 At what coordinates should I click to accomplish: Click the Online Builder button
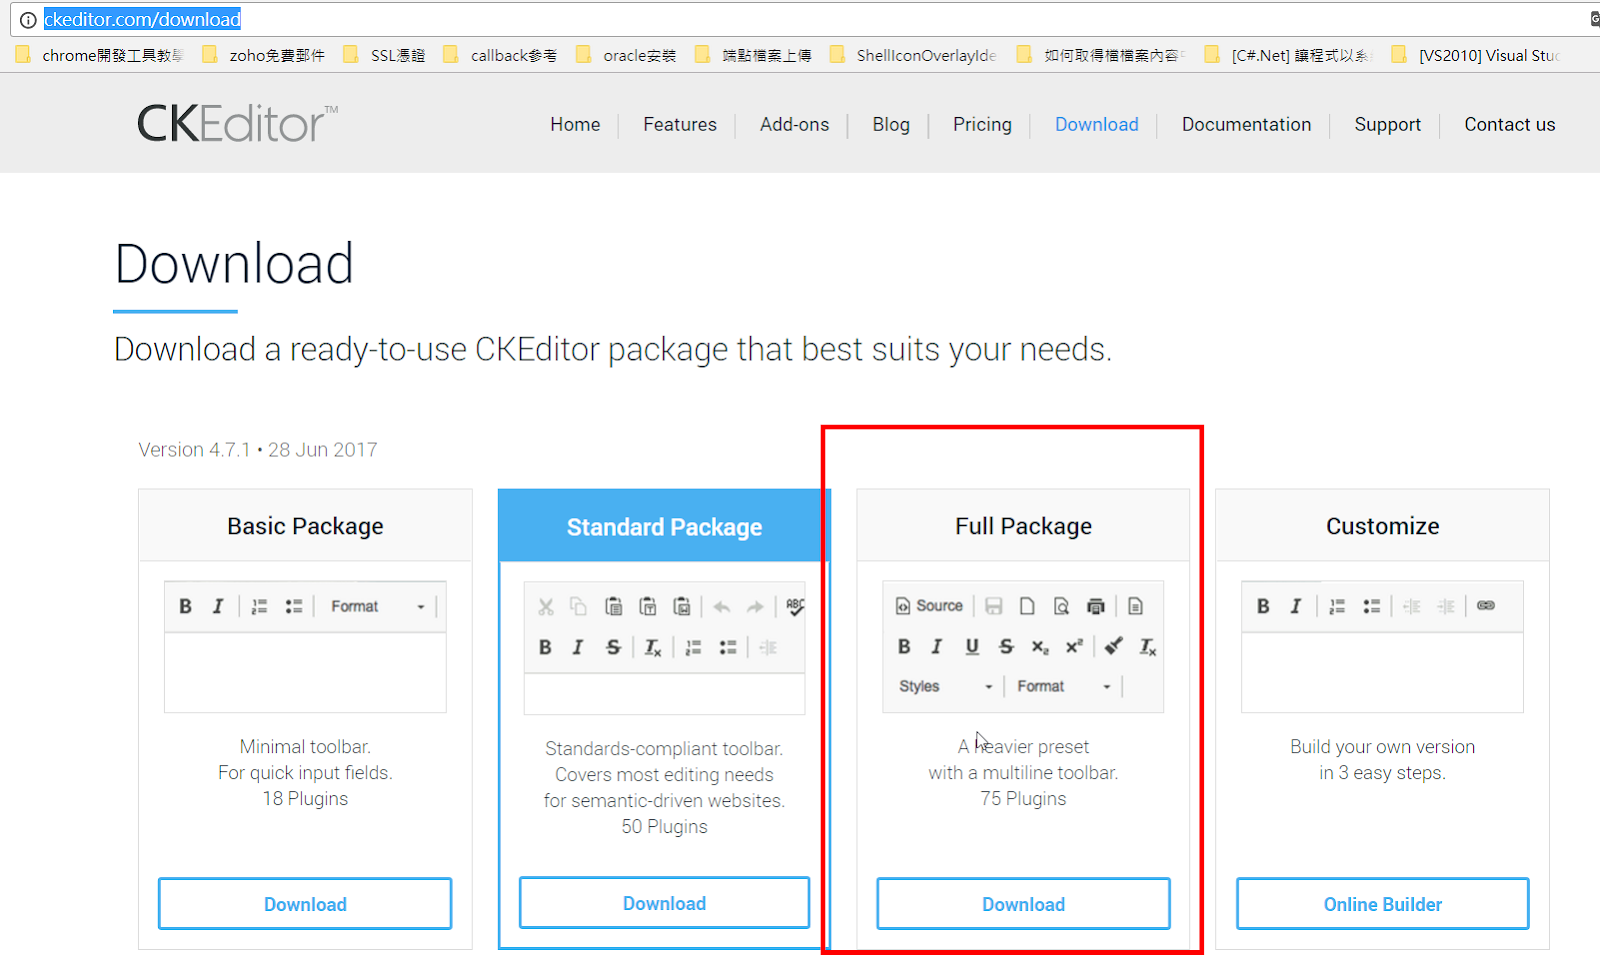pyautogui.click(x=1383, y=904)
